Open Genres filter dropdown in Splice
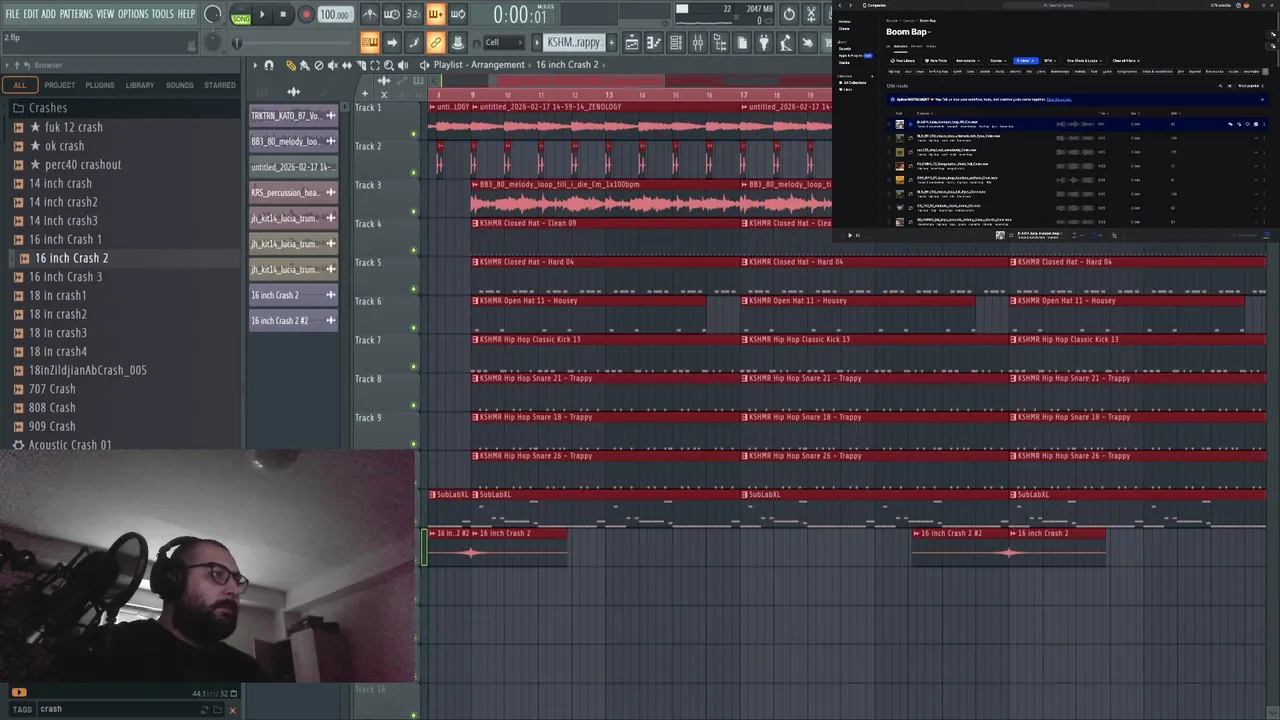Image resolution: width=1280 pixels, height=720 pixels. point(997,60)
